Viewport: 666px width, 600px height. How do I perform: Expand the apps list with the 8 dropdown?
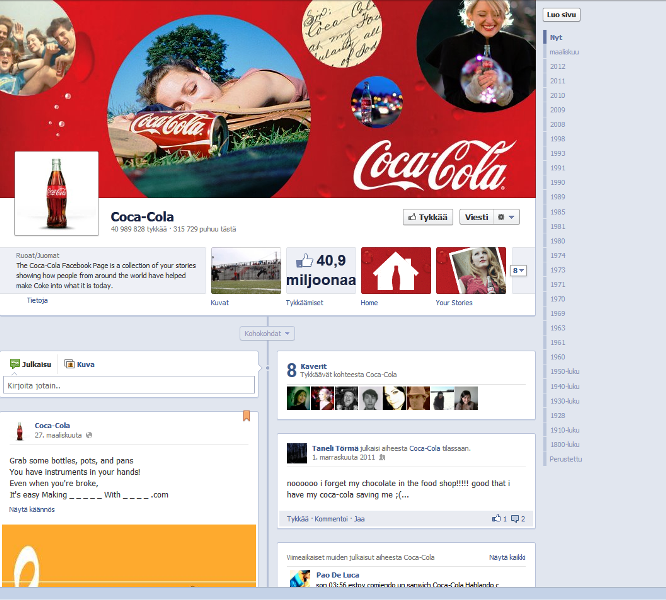(x=519, y=270)
